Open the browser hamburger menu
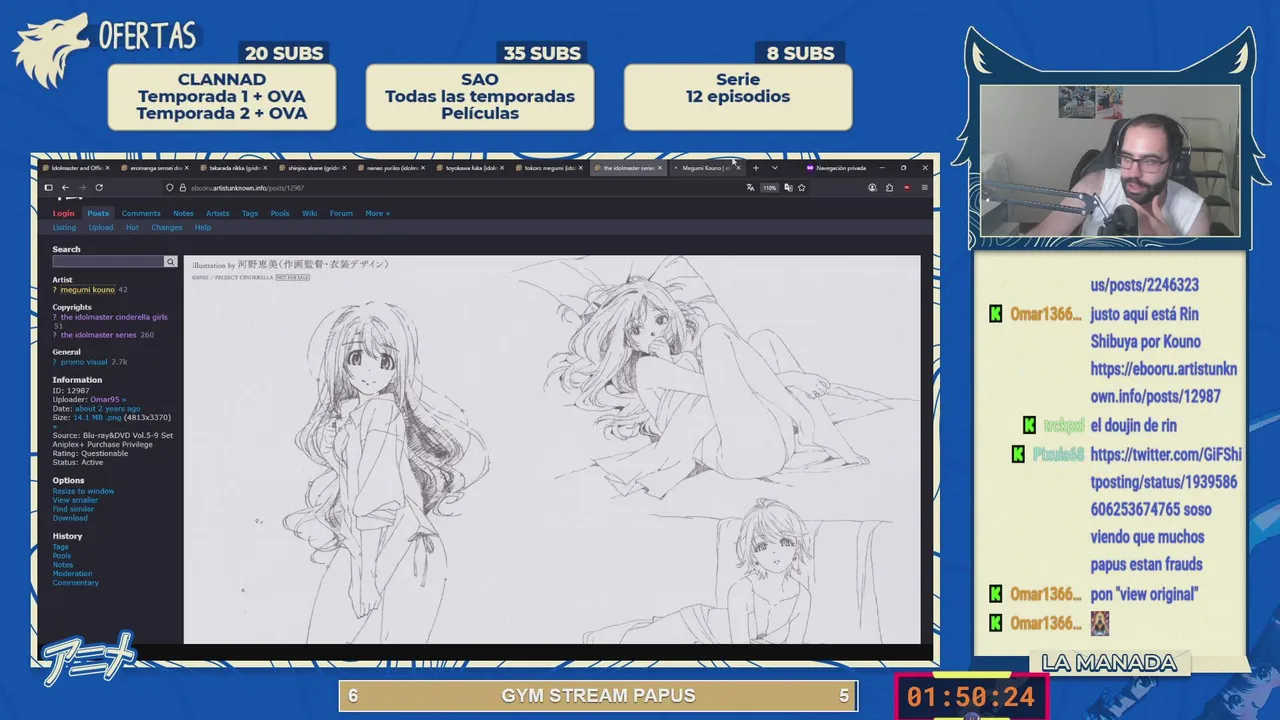 coord(924,187)
